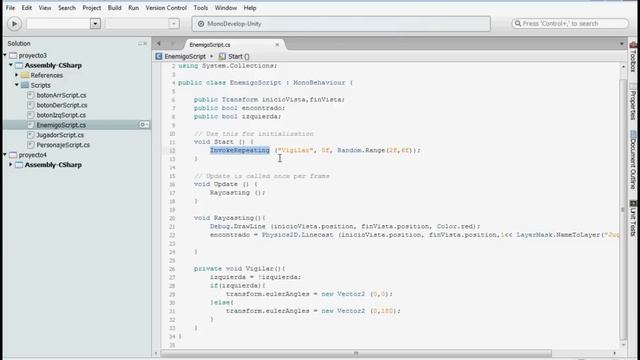Open the Toolbox side pad
This screenshot has height=360, width=640.
click(x=633, y=57)
